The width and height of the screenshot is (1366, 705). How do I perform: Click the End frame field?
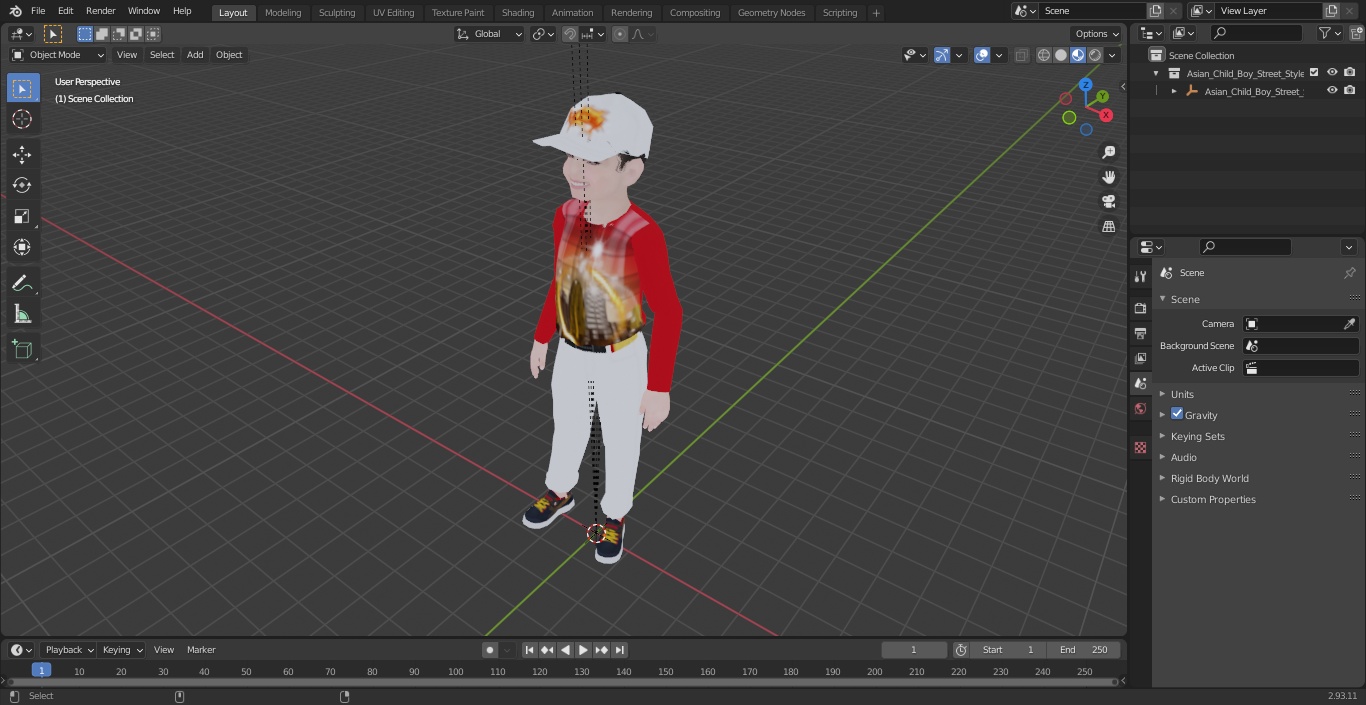point(1084,650)
